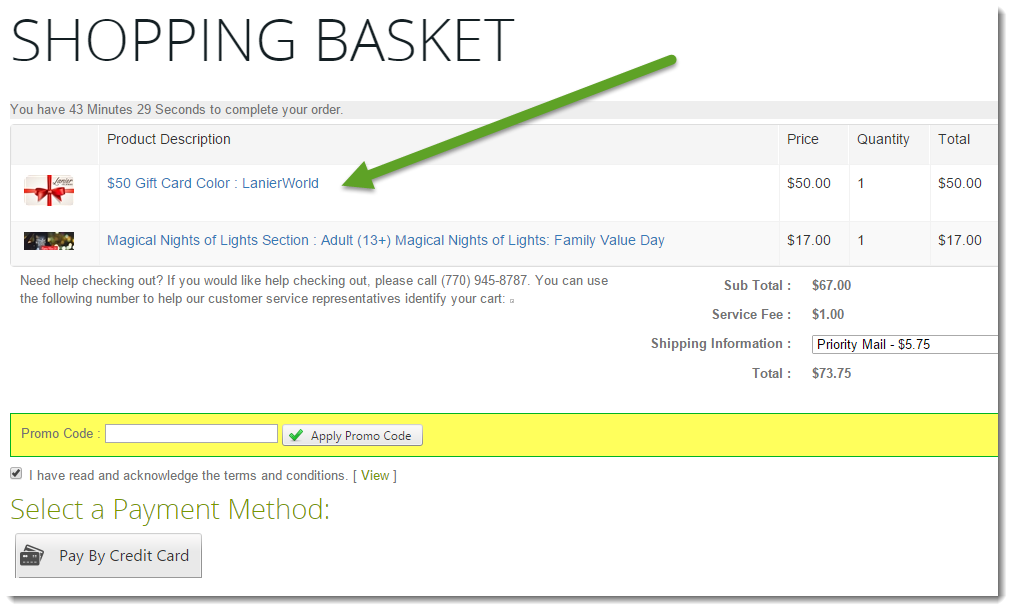
Task: Click the Quantity column header
Action: (x=883, y=139)
